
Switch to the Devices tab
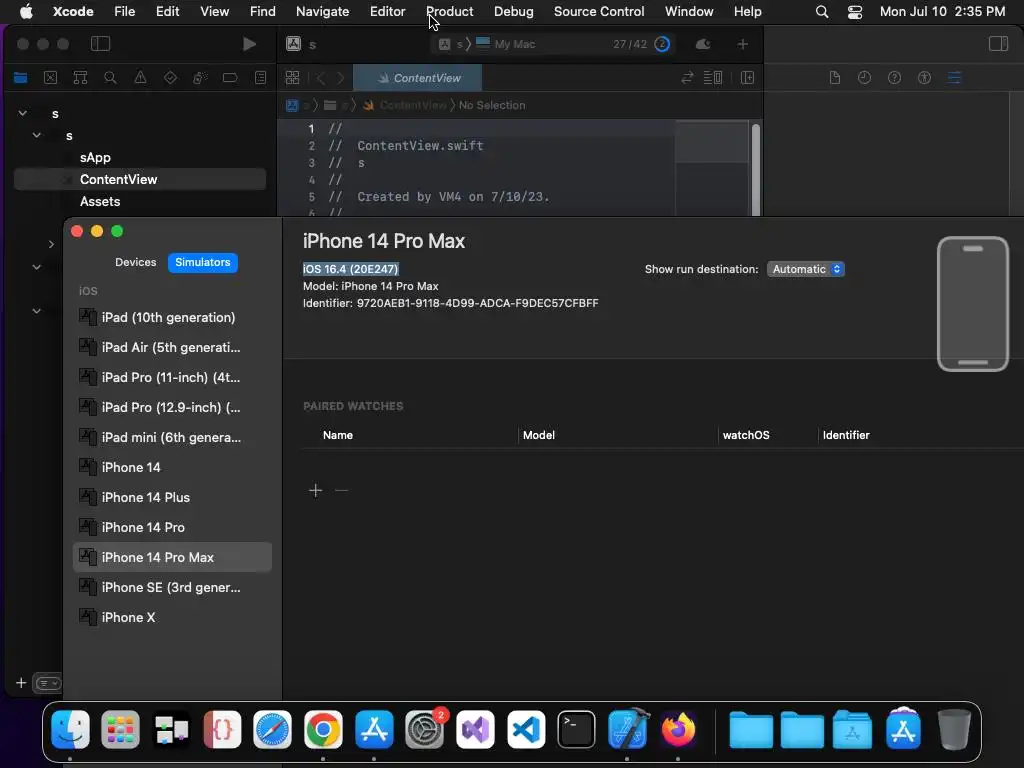point(135,262)
